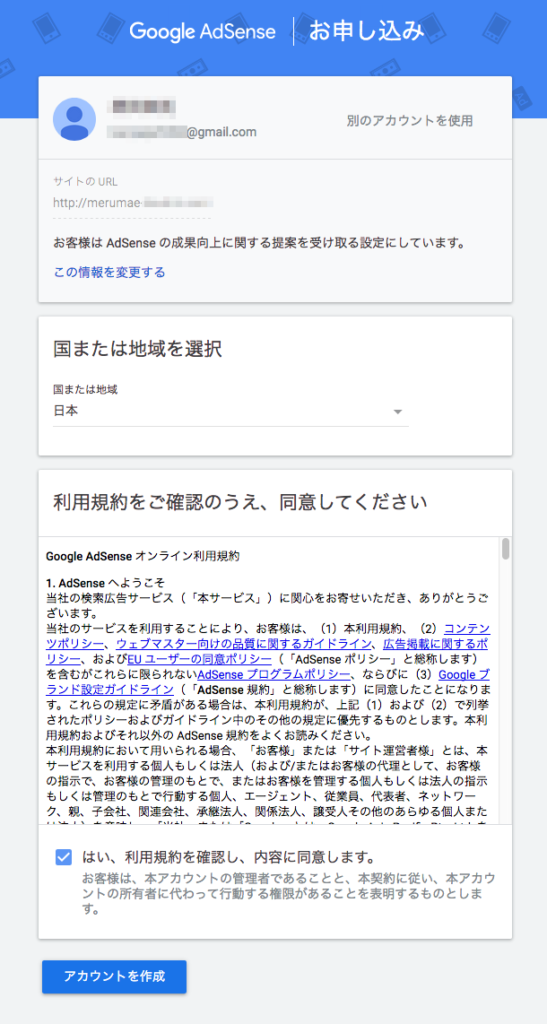Click the 1. AdSense へようこそ section heading
The image size is (547, 1024).
coord(105,582)
